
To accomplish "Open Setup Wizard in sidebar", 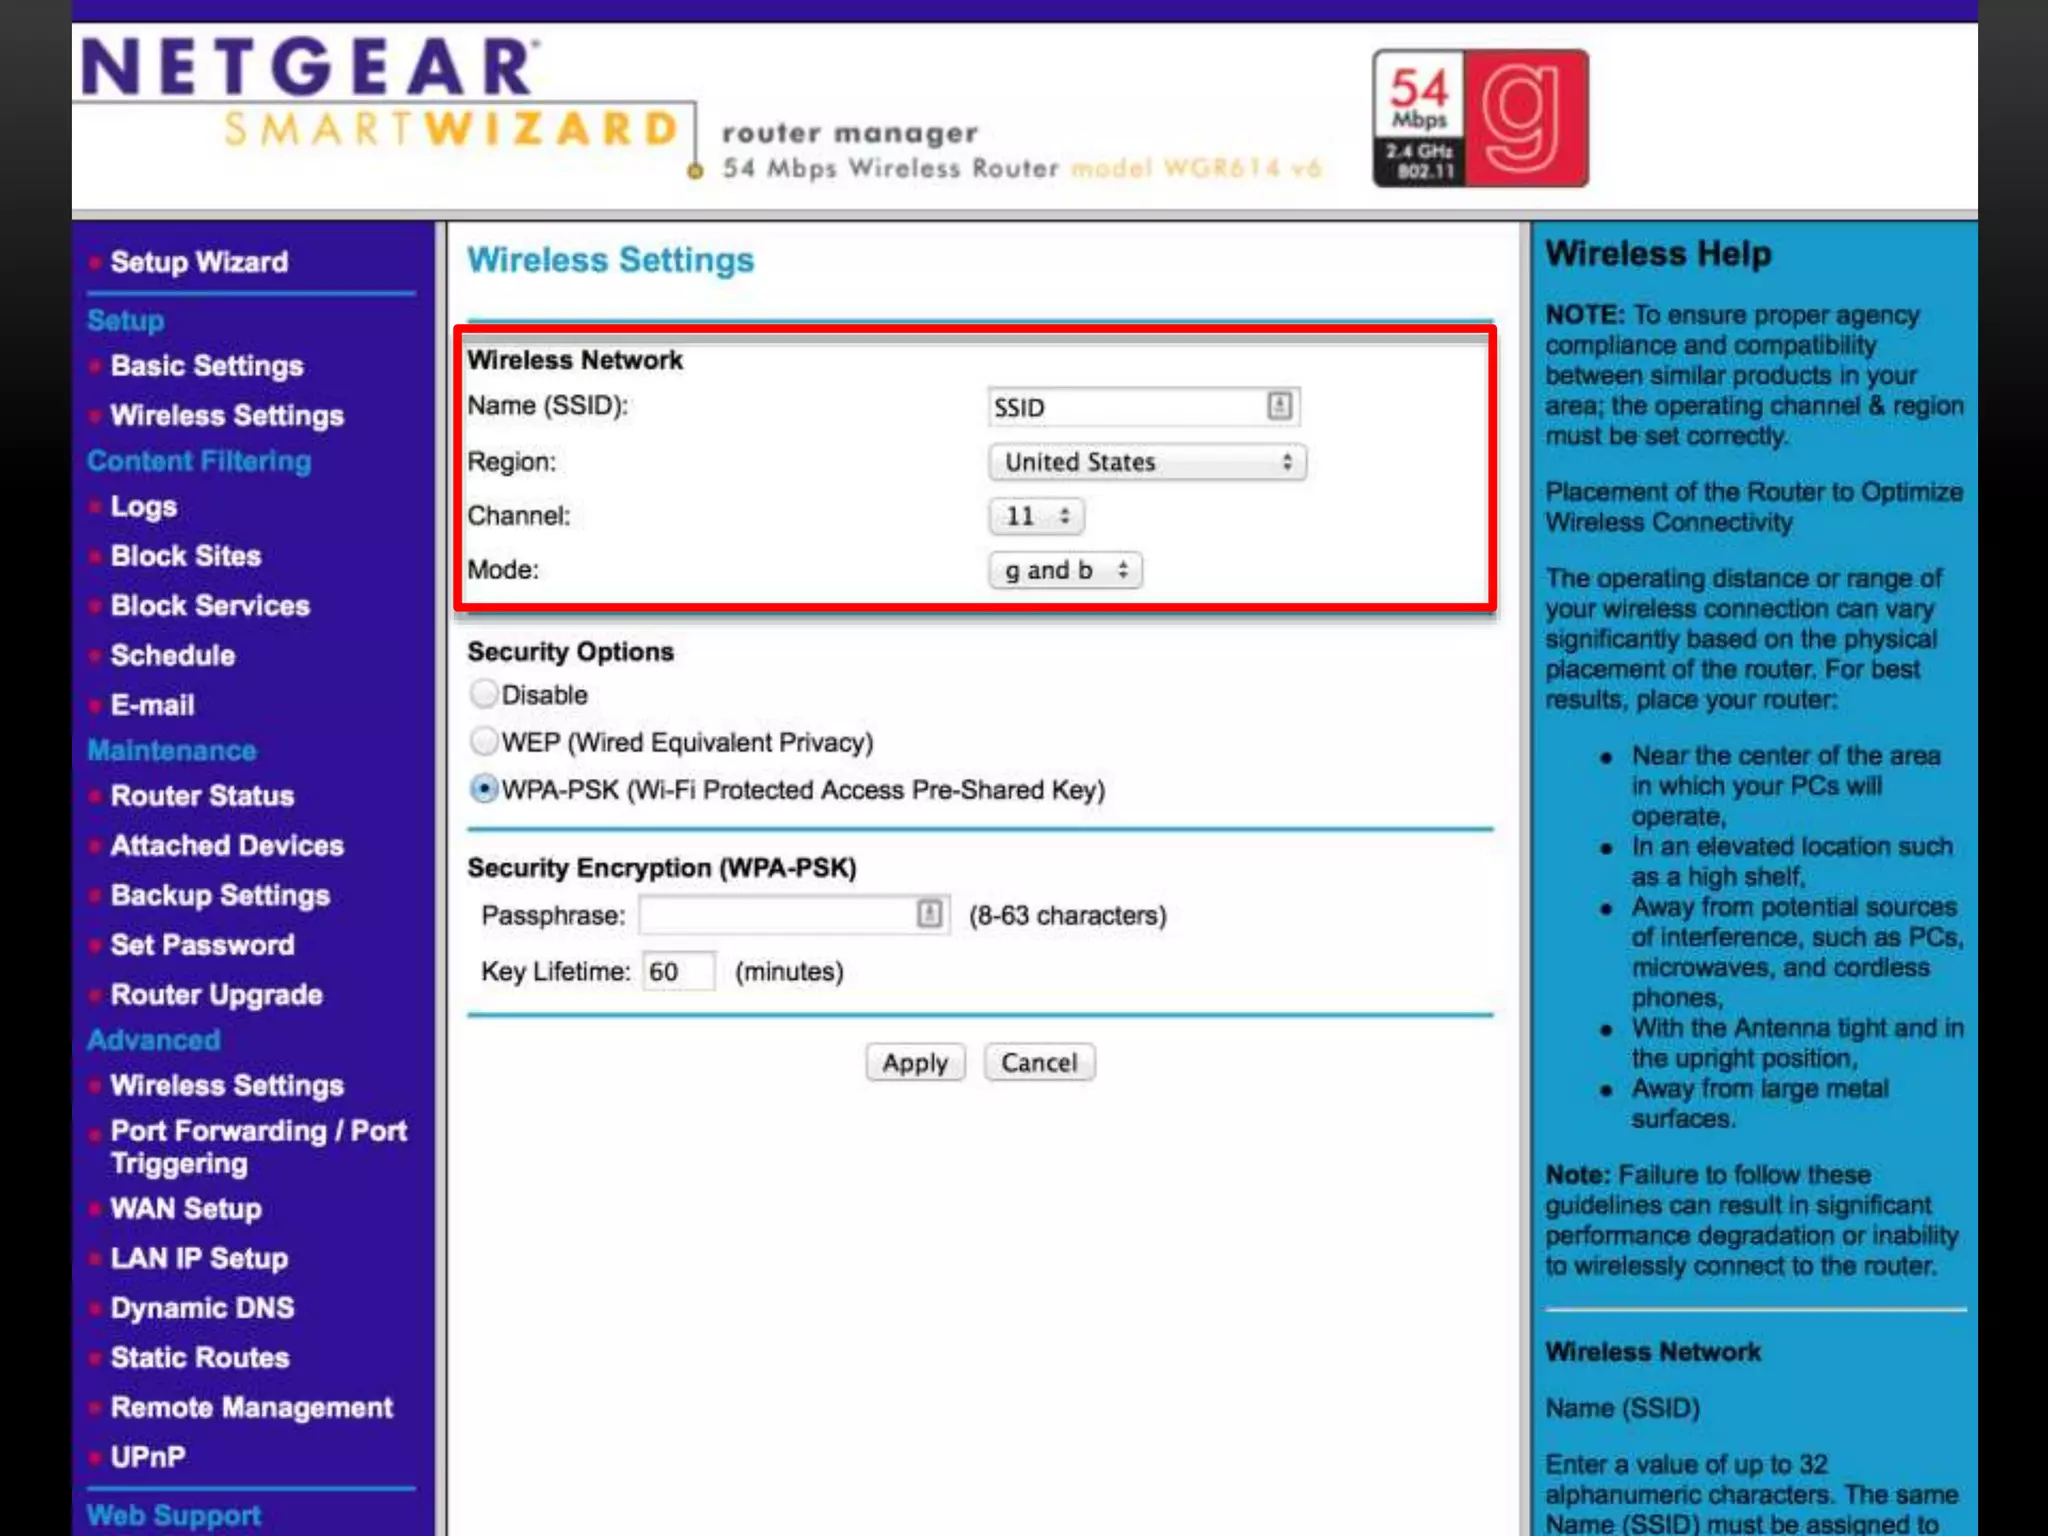I will [x=199, y=262].
